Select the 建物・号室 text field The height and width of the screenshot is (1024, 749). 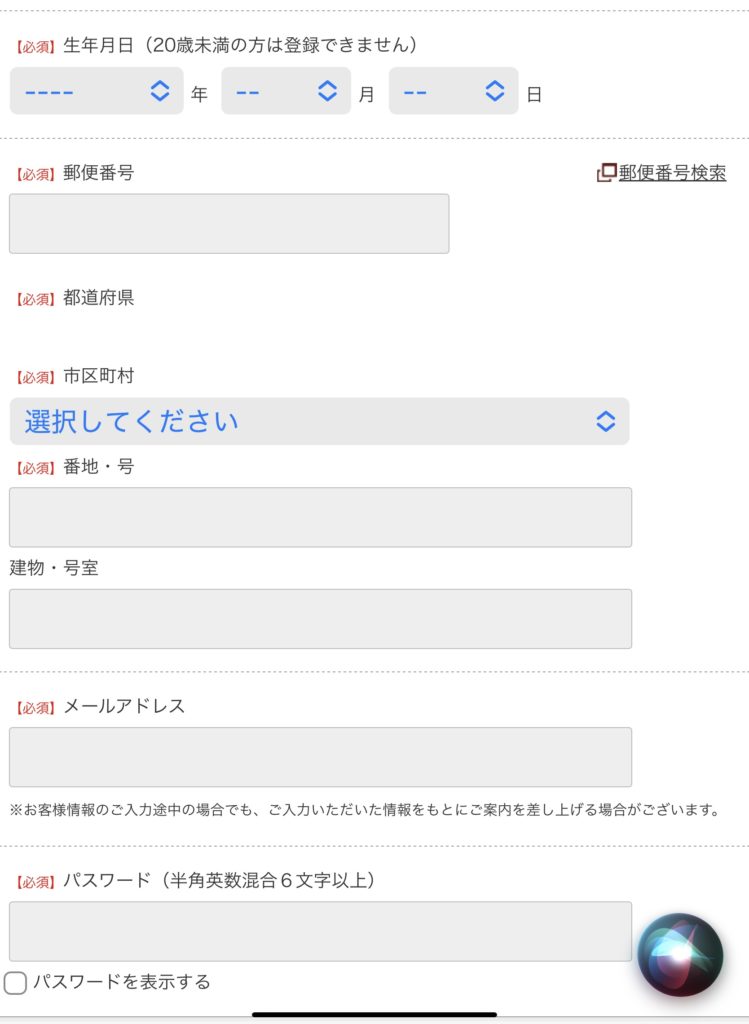pos(320,619)
